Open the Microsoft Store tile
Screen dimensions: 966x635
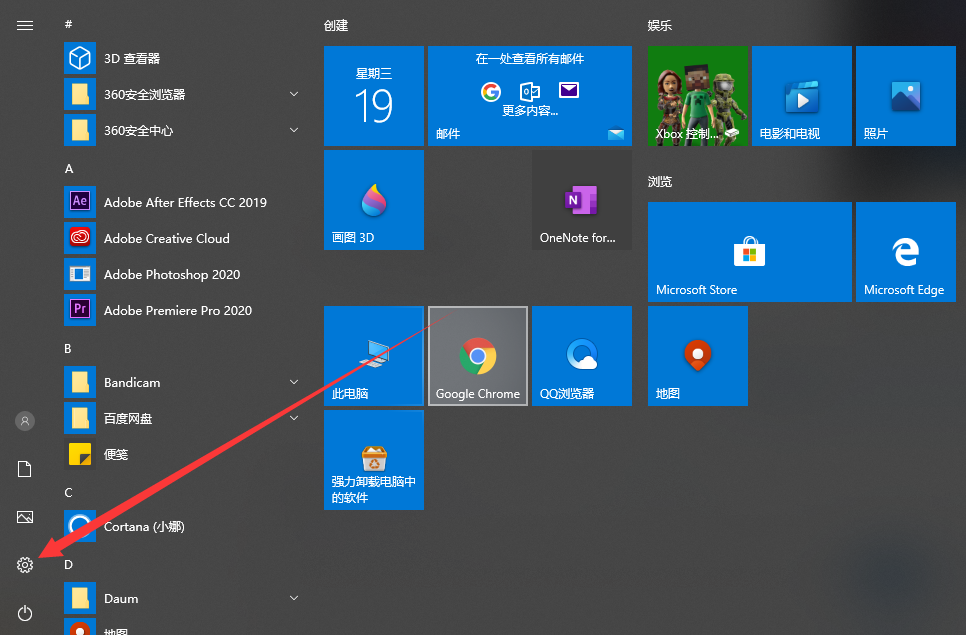point(749,252)
